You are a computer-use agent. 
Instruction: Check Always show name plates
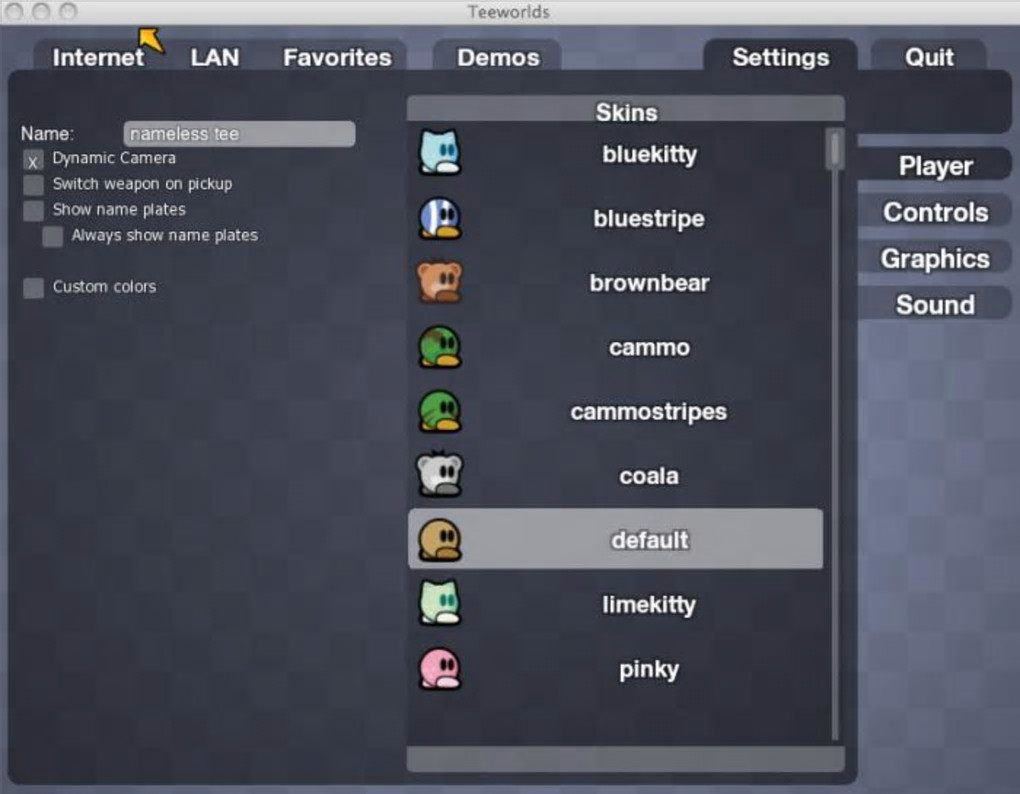coord(53,237)
